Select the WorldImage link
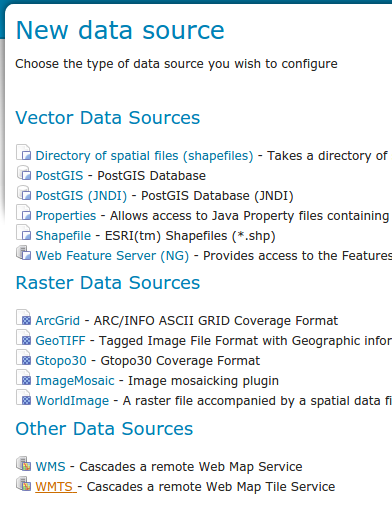The width and height of the screenshot is (392, 507). pos(72,401)
